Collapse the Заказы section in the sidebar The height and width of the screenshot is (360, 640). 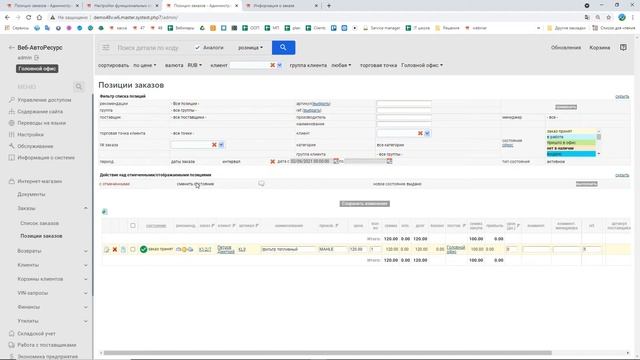[86, 208]
